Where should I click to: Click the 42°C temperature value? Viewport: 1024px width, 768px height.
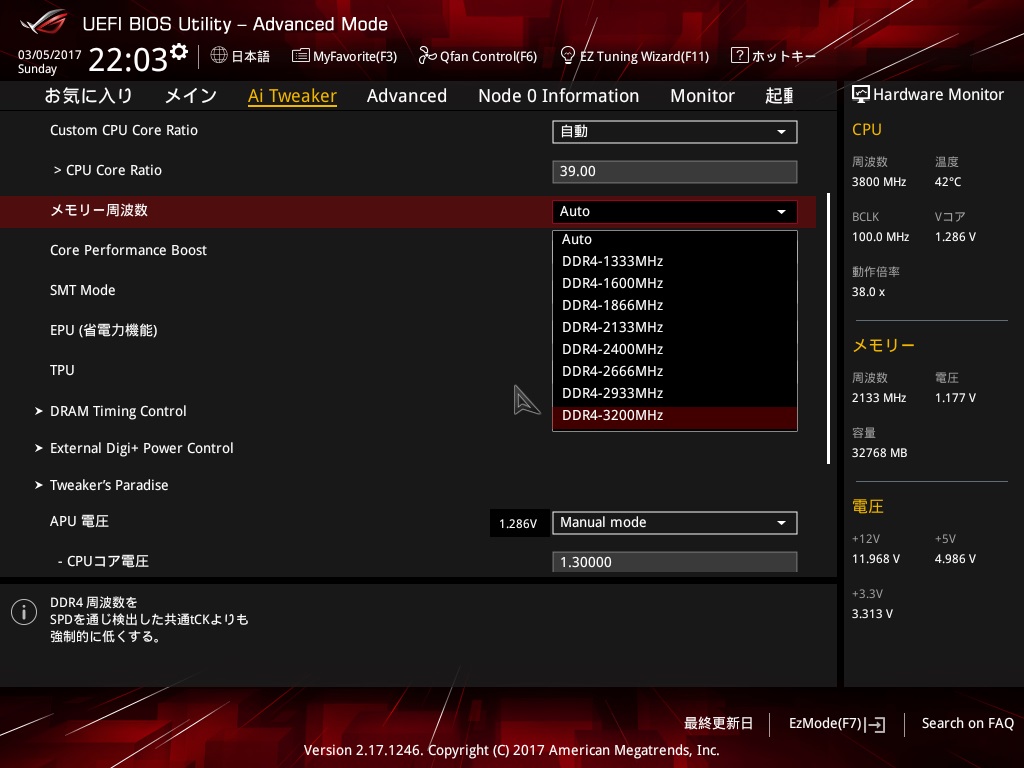tap(948, 182)
